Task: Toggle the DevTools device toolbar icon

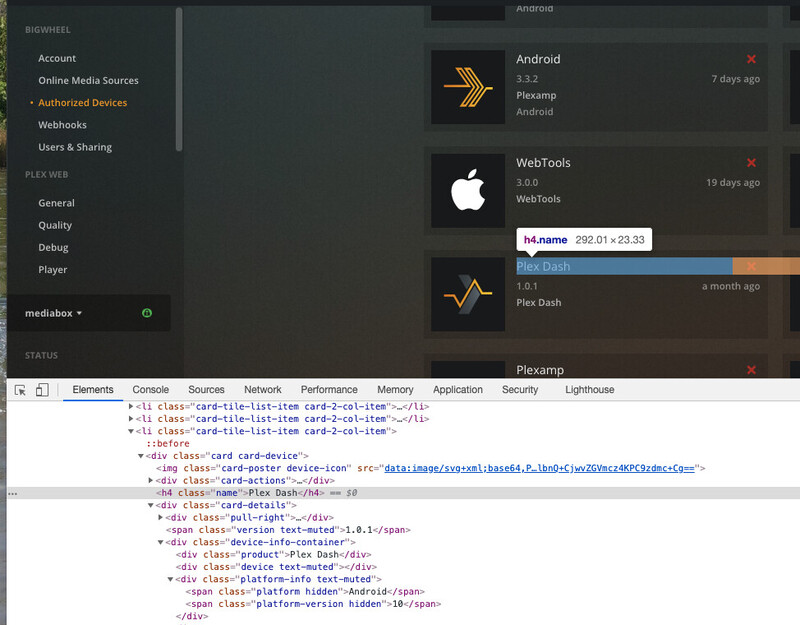Action: point(42,390)
